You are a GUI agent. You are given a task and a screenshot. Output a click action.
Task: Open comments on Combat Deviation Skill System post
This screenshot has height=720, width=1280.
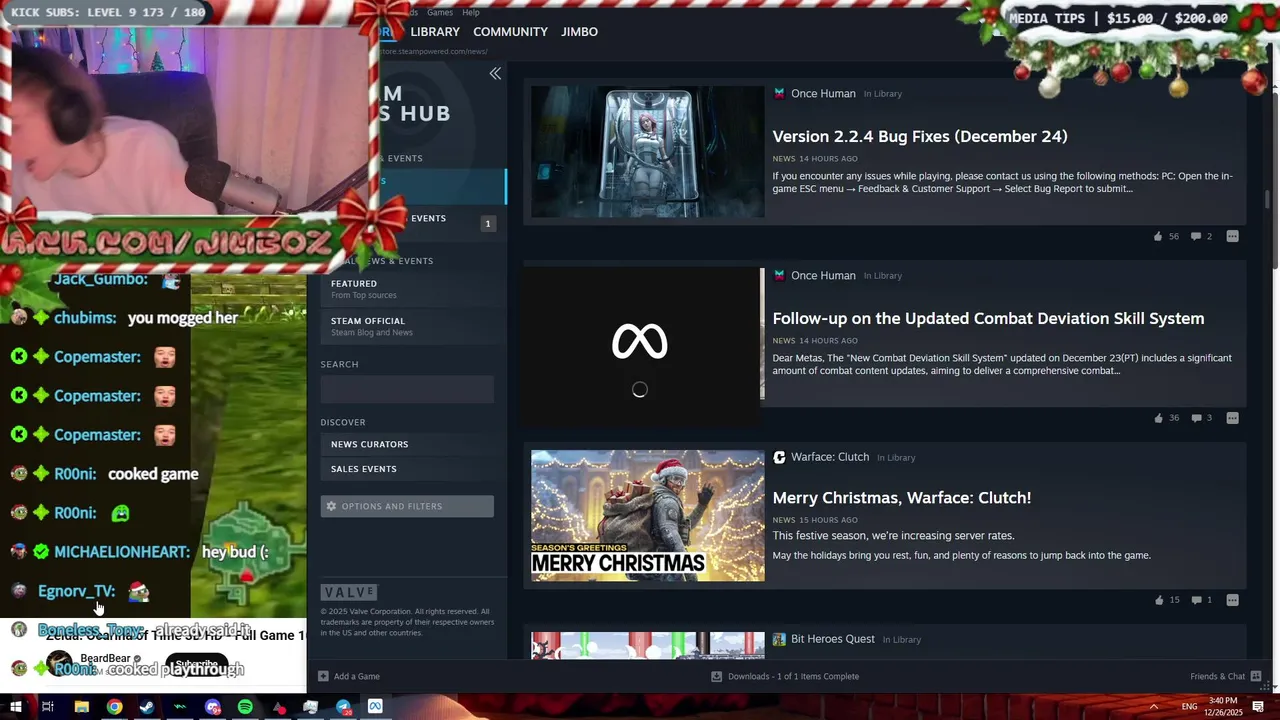pos(1196,419)
